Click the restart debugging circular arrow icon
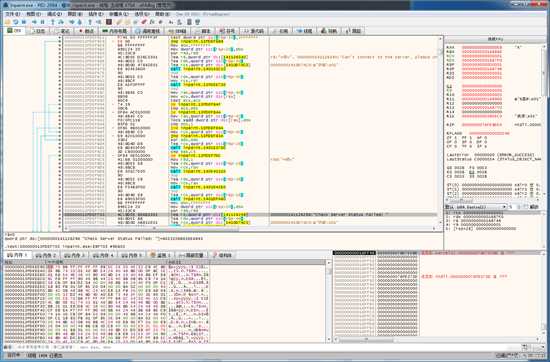Screen dimensions: 550x362 [x=16, y=22]
